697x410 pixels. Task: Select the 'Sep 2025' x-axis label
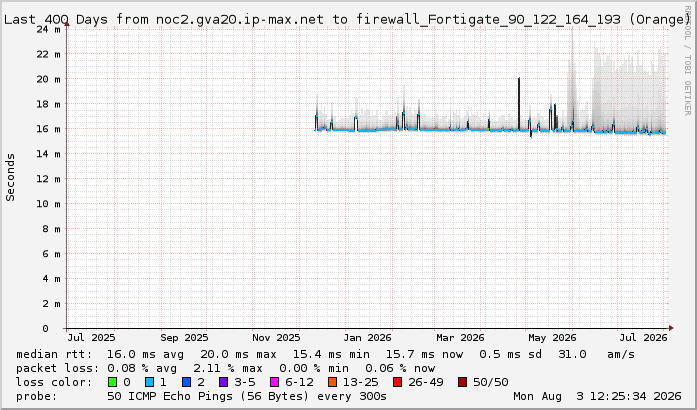(x=184, y=338)
